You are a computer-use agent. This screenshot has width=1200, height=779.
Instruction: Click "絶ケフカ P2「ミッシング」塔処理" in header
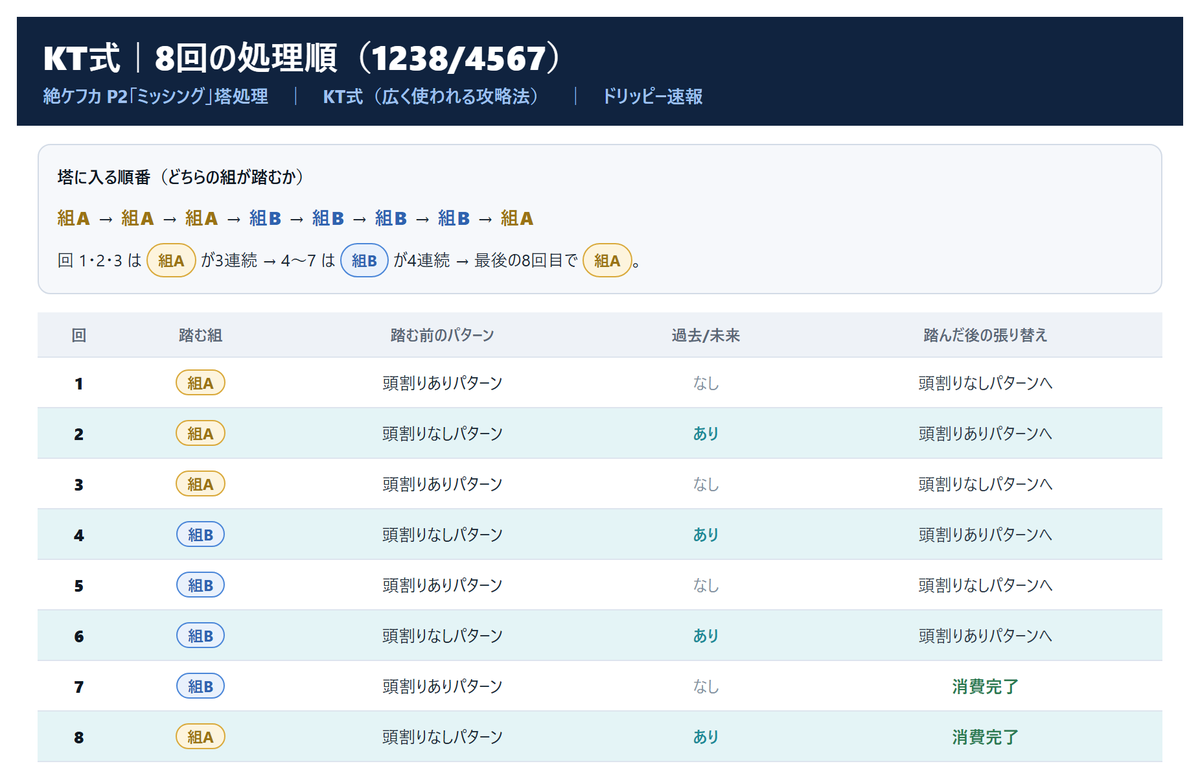pyautogui.click(x=156, y=97)
